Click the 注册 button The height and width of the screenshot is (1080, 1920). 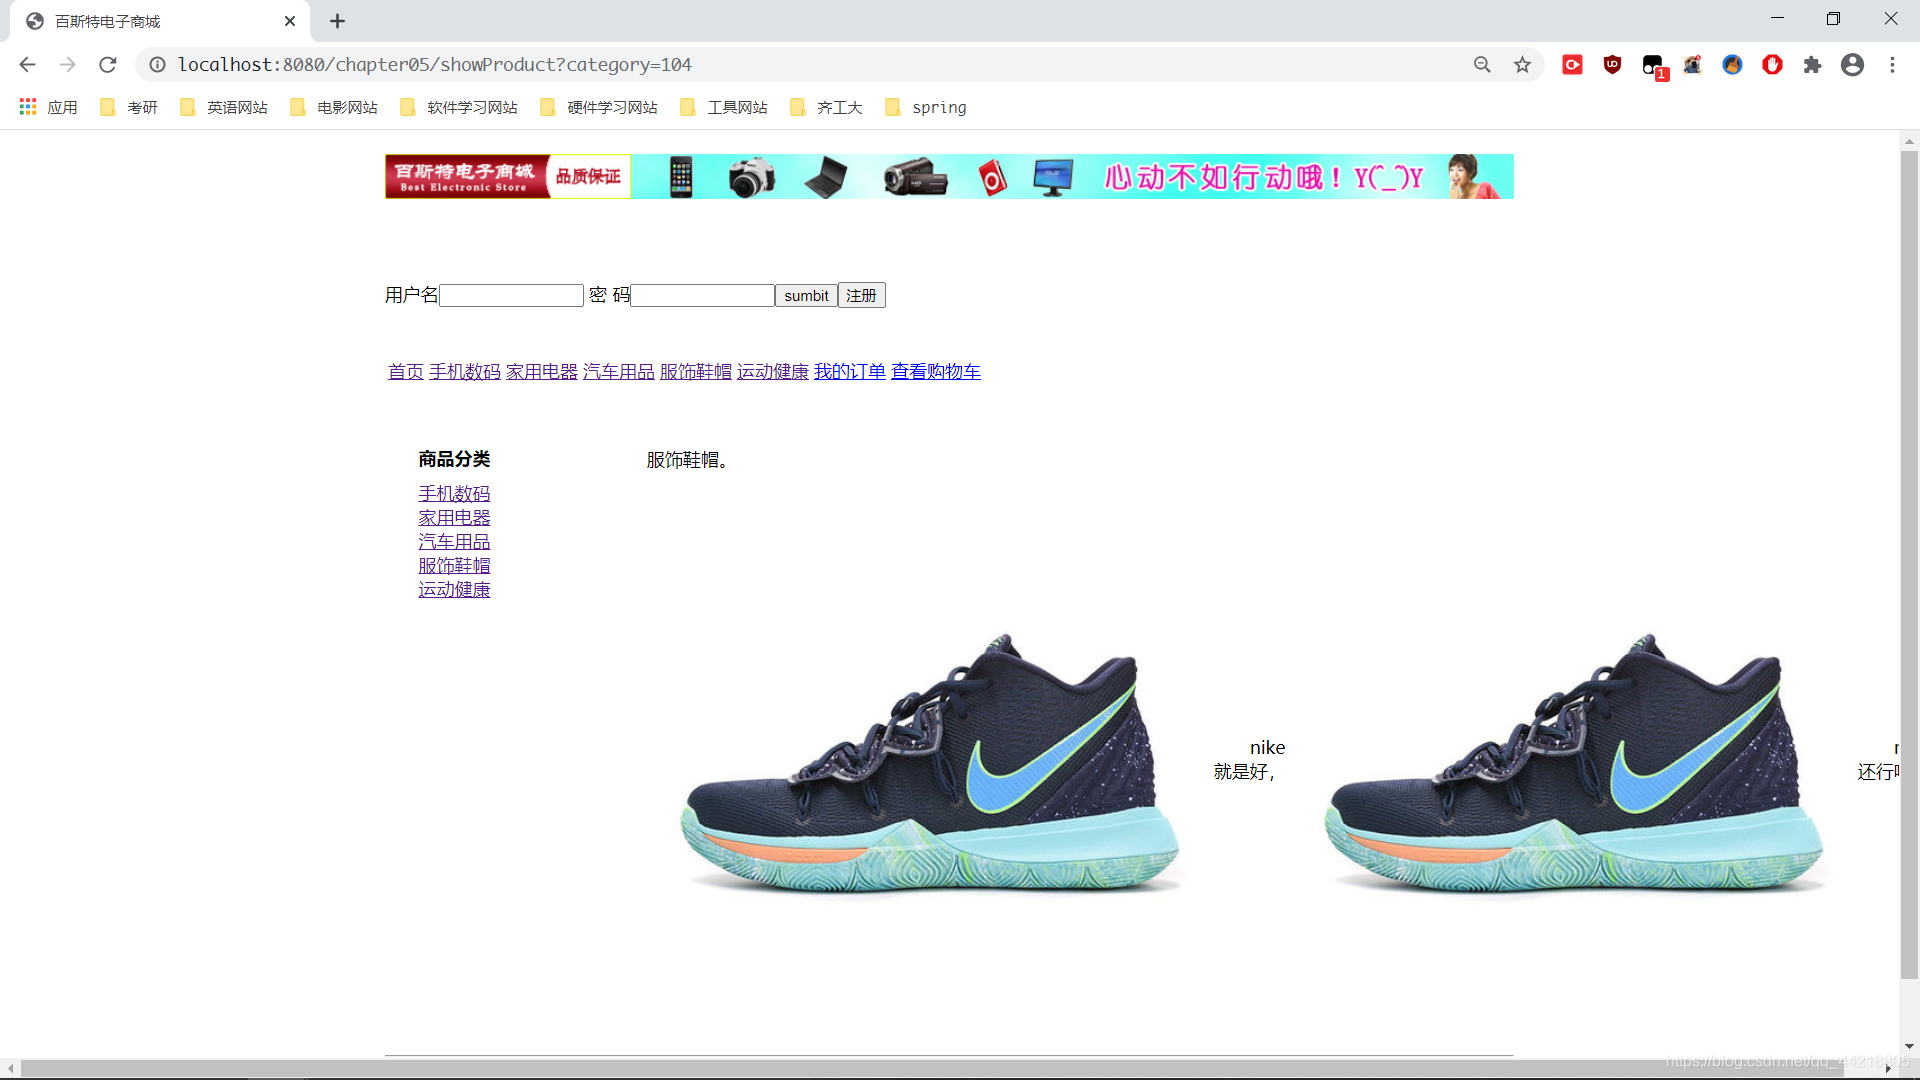pos(861,296)
